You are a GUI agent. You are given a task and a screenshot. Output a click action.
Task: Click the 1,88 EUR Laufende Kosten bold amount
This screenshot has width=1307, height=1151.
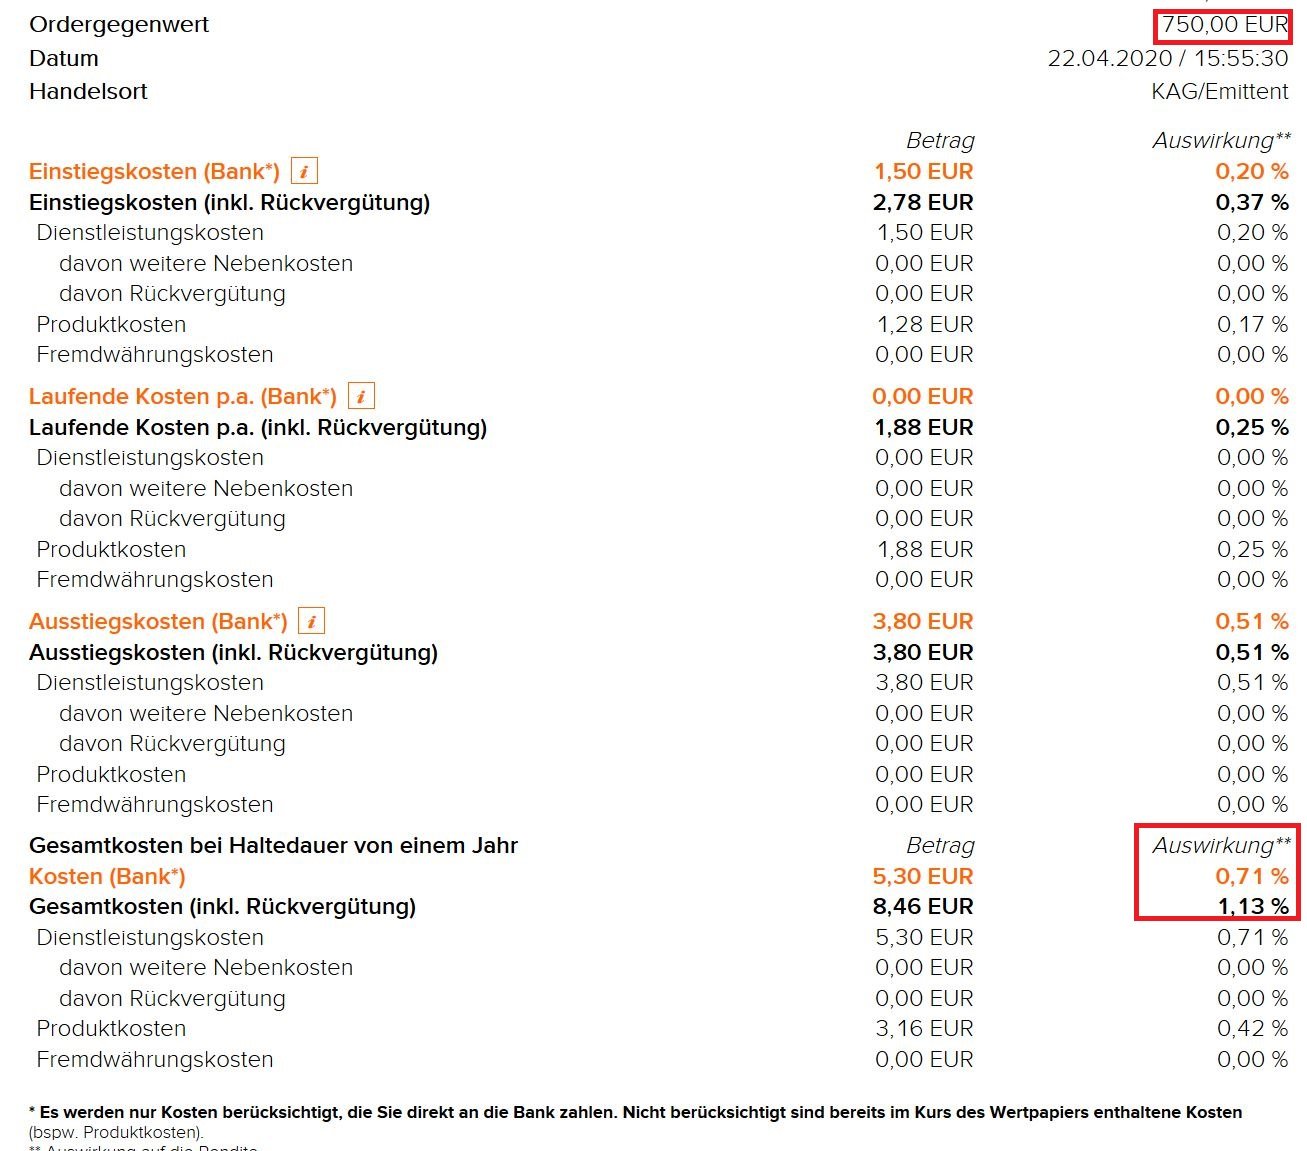(x=923, y=427)
